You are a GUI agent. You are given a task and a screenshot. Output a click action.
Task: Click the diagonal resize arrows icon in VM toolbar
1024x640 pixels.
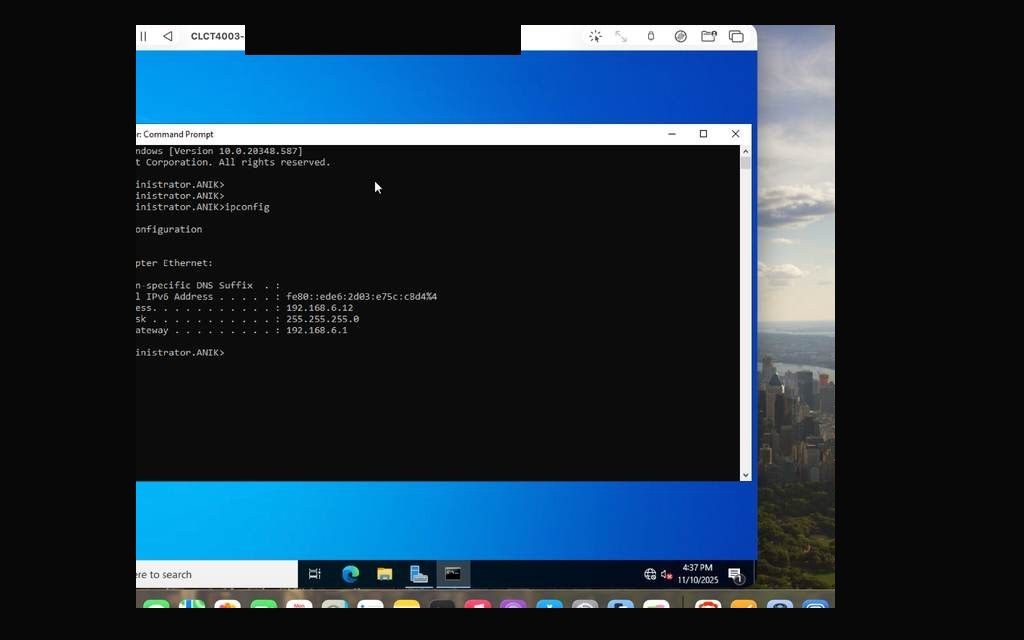point(621,37)
